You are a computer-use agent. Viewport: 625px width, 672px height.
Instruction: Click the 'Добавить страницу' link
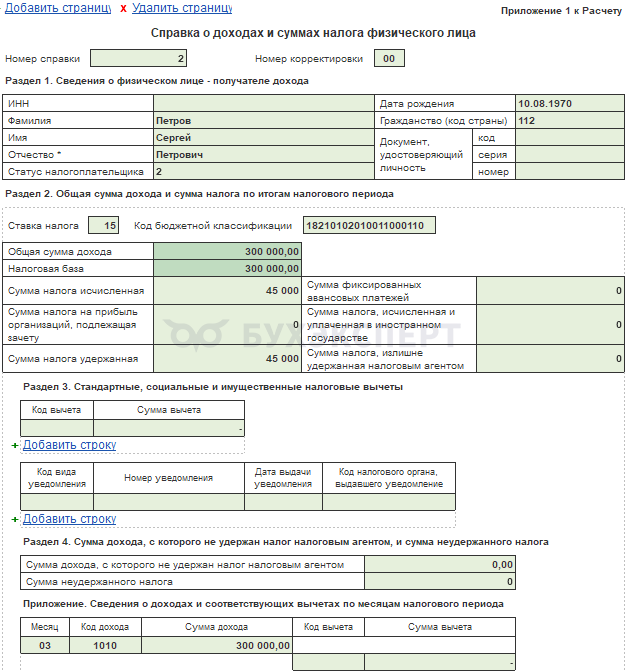pyautogui.click(x=58, y=8)
